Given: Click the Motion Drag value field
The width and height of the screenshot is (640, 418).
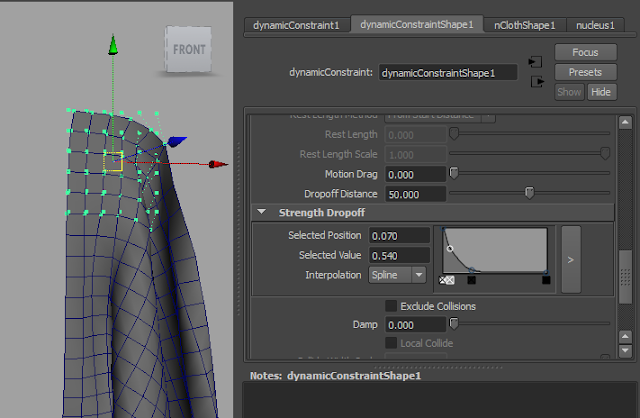Looking at the screenshot, I should pyautogui.click(x=415, y=174).
